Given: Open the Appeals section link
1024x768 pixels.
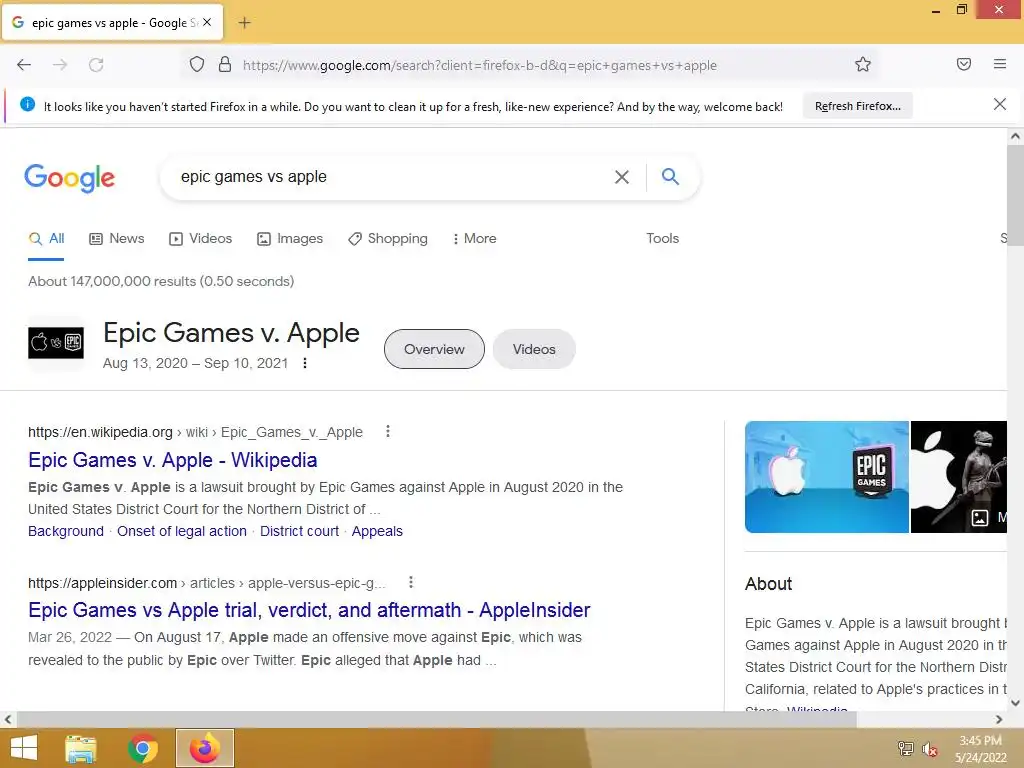Looking at the screenshot, I should [x=377, y=531].
